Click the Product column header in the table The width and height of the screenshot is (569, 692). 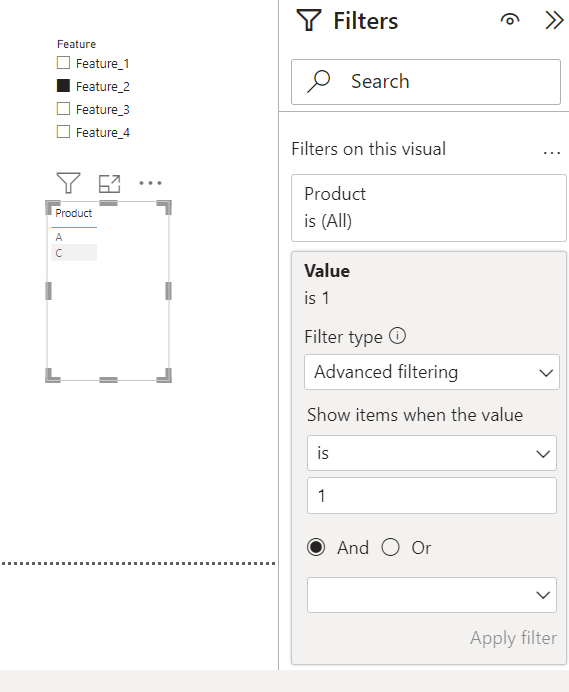(x=74, y=214)
